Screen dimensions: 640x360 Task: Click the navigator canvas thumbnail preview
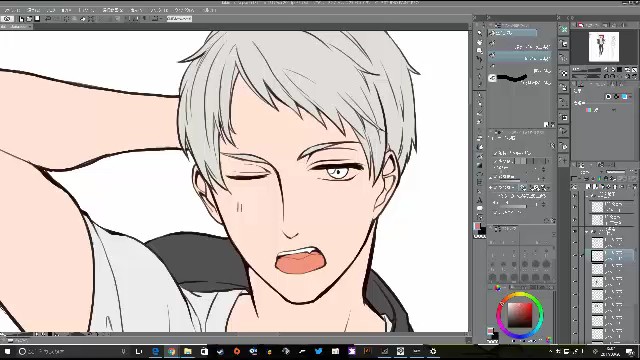(604, 47)
